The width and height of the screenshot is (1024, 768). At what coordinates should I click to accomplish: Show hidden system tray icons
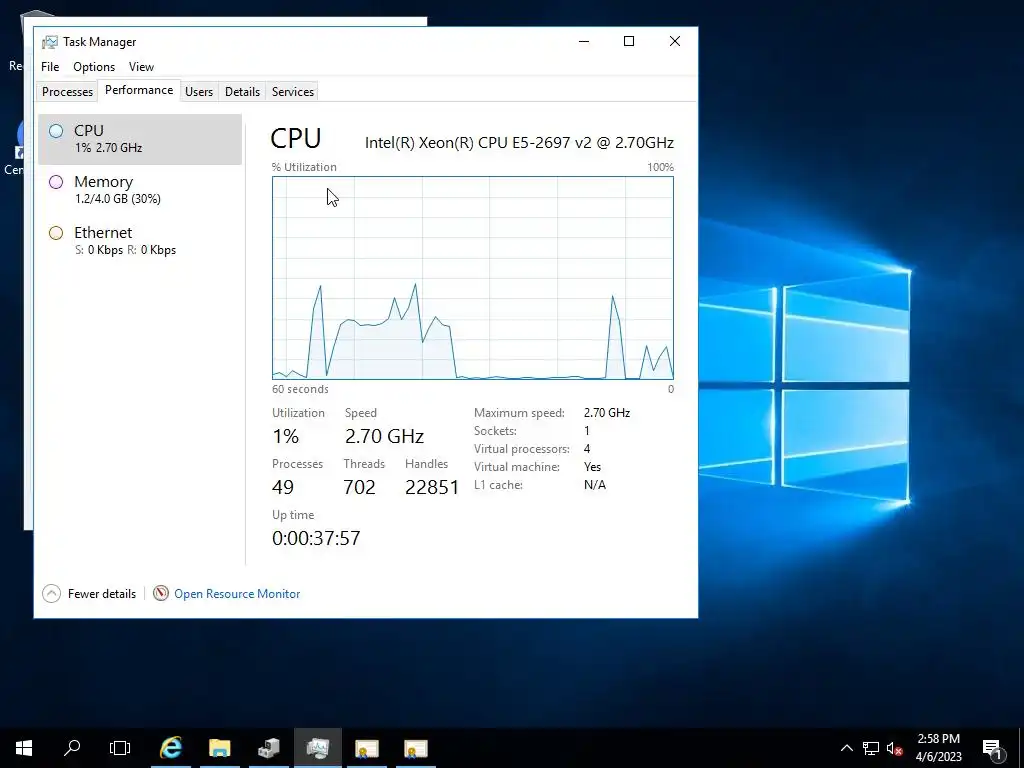[846, 748]
